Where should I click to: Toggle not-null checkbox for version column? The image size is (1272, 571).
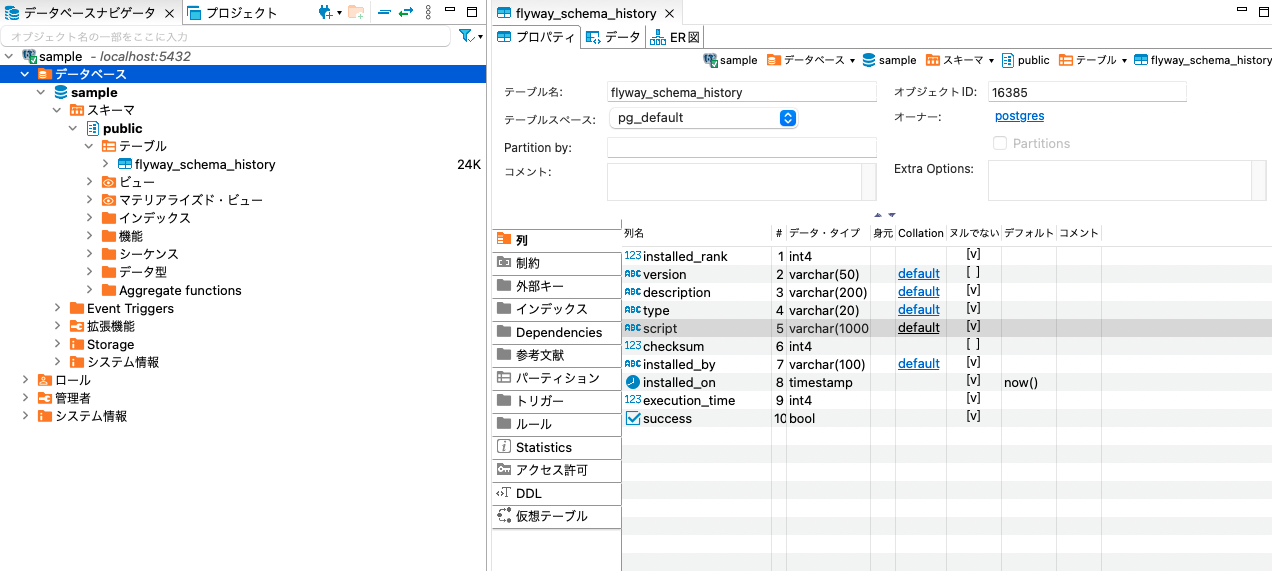pyautogui.click(x=972, y=273)
